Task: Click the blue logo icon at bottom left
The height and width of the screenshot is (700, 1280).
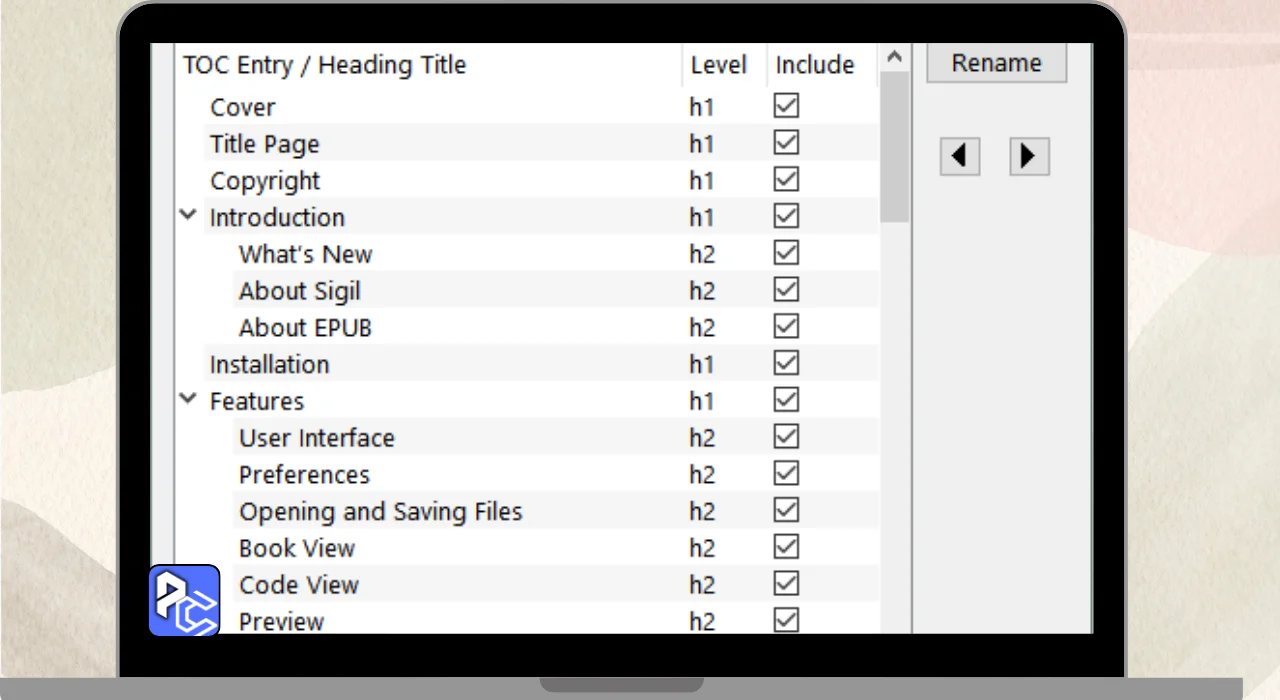Action: (x=184, y=601)
